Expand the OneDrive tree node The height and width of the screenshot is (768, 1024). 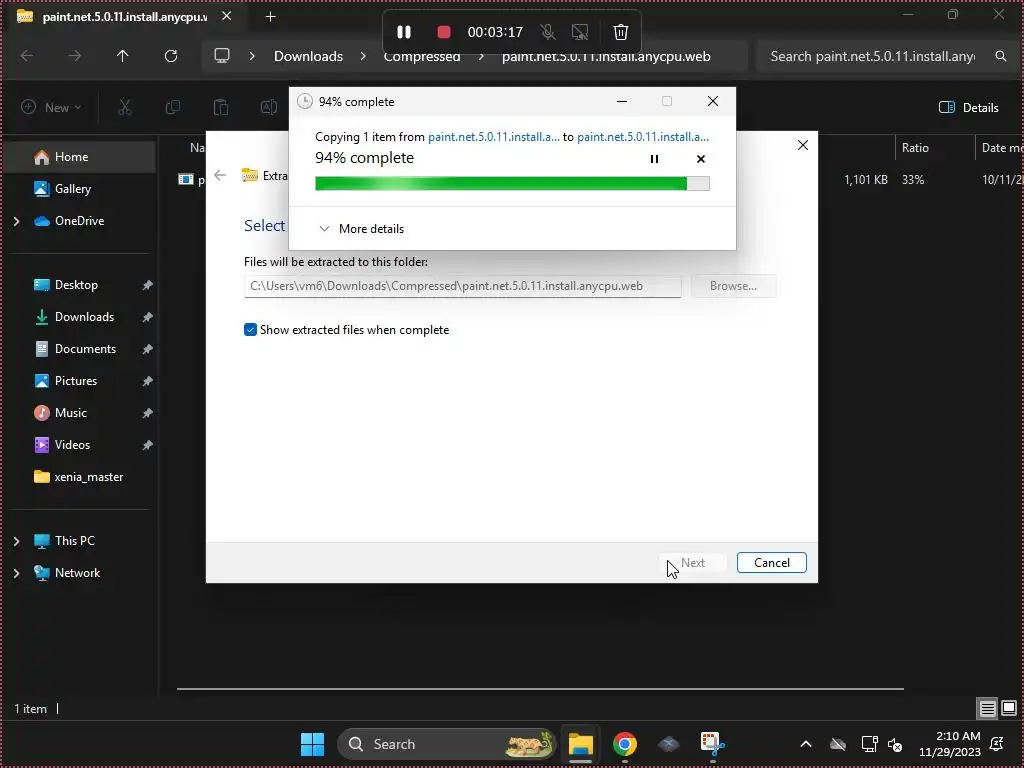[17, 221]
